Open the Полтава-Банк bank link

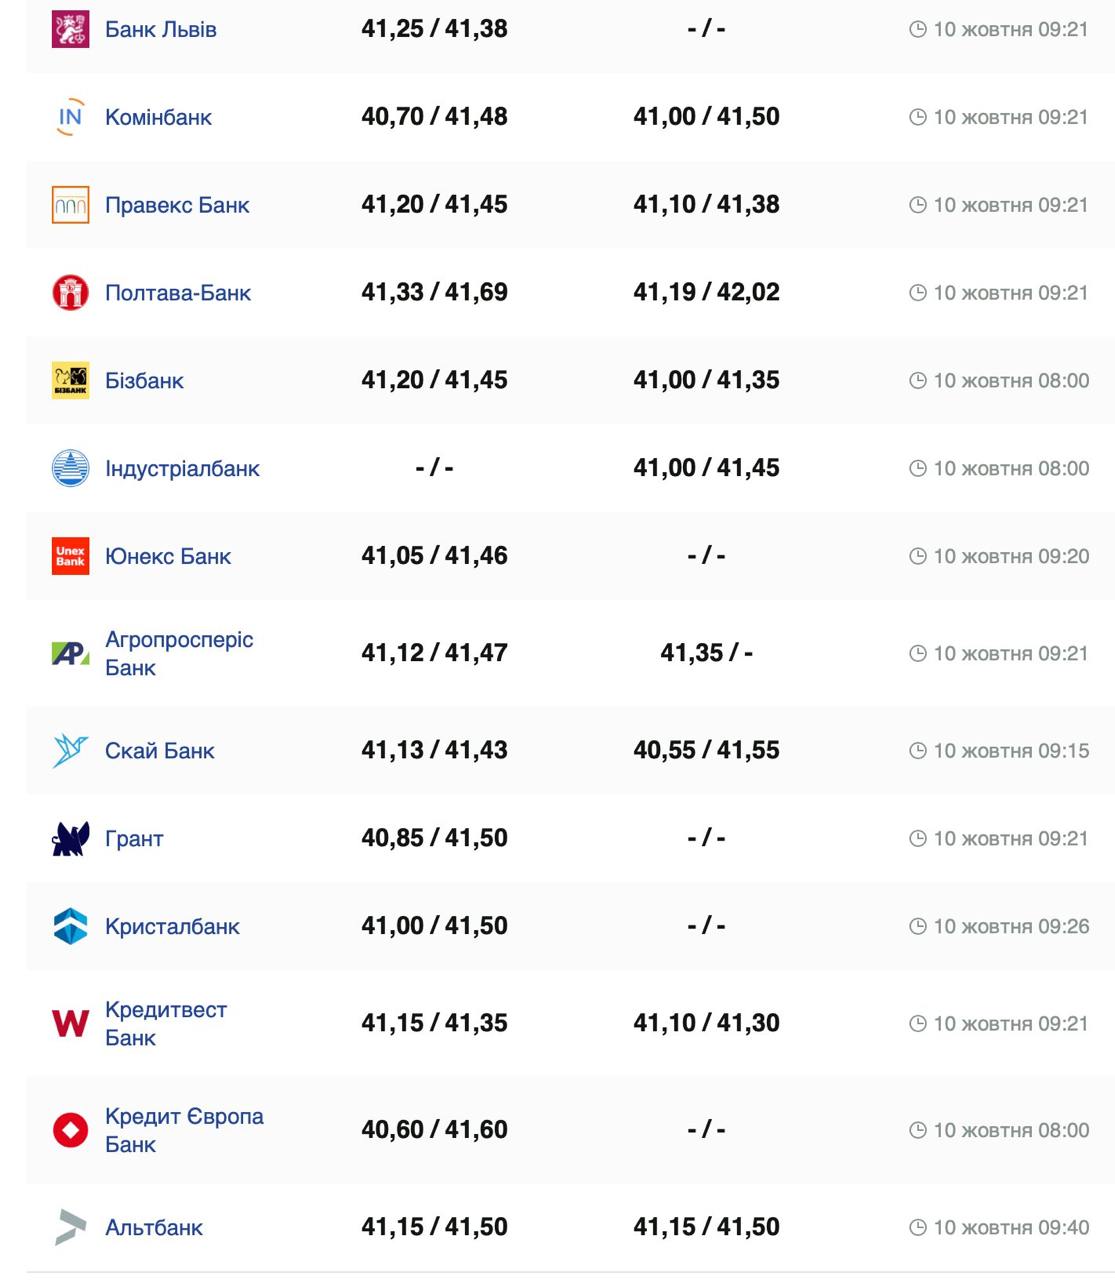click(x=178, y=293)
